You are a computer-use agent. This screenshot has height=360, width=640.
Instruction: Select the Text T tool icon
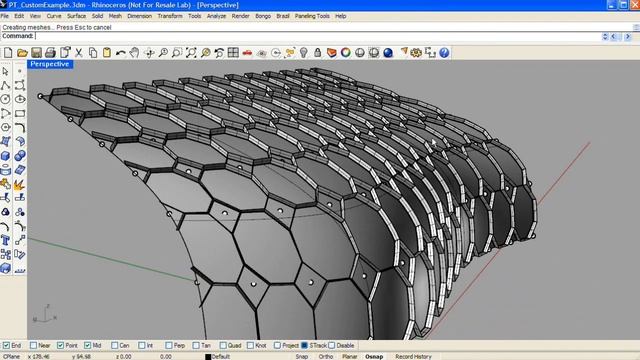pyautogui.click(x=5, y=240)
